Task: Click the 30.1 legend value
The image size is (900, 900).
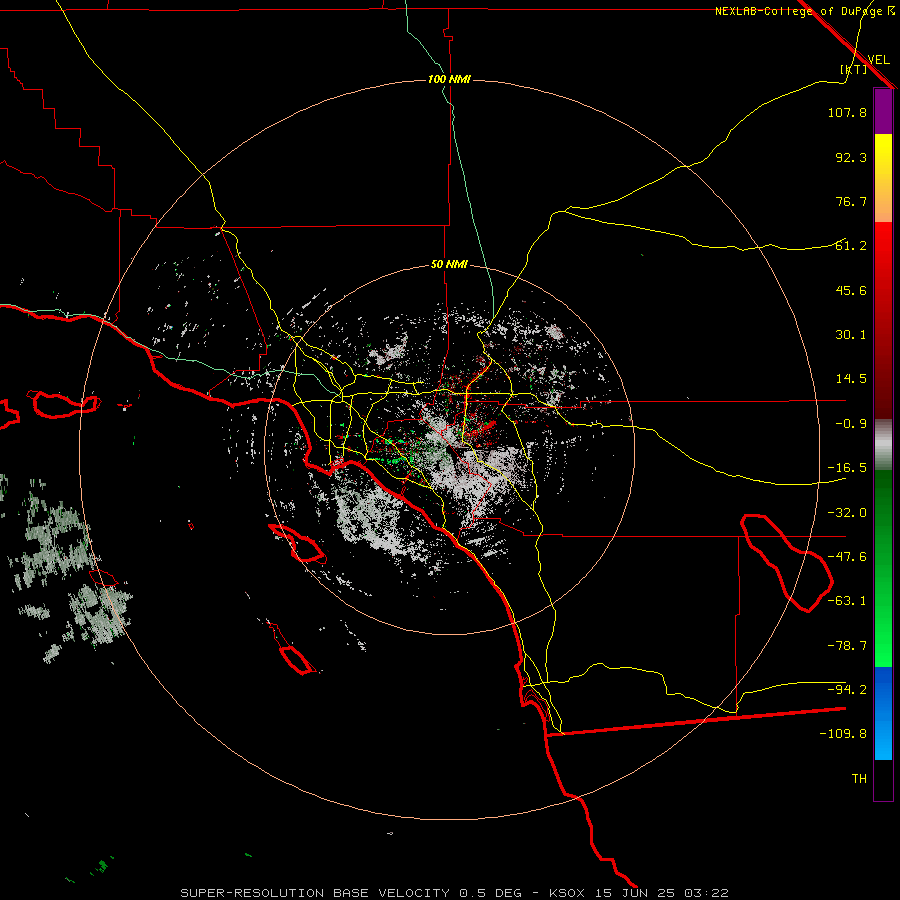Action: coord(851,335)
